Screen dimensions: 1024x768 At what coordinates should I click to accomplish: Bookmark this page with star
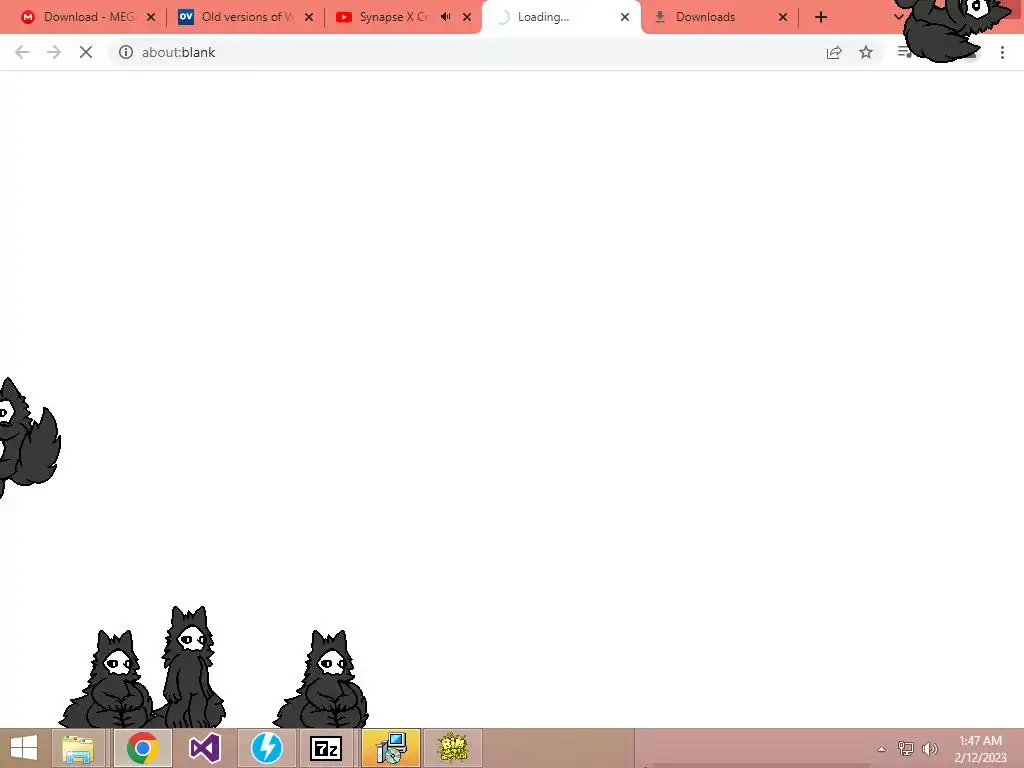coord(866,52)
